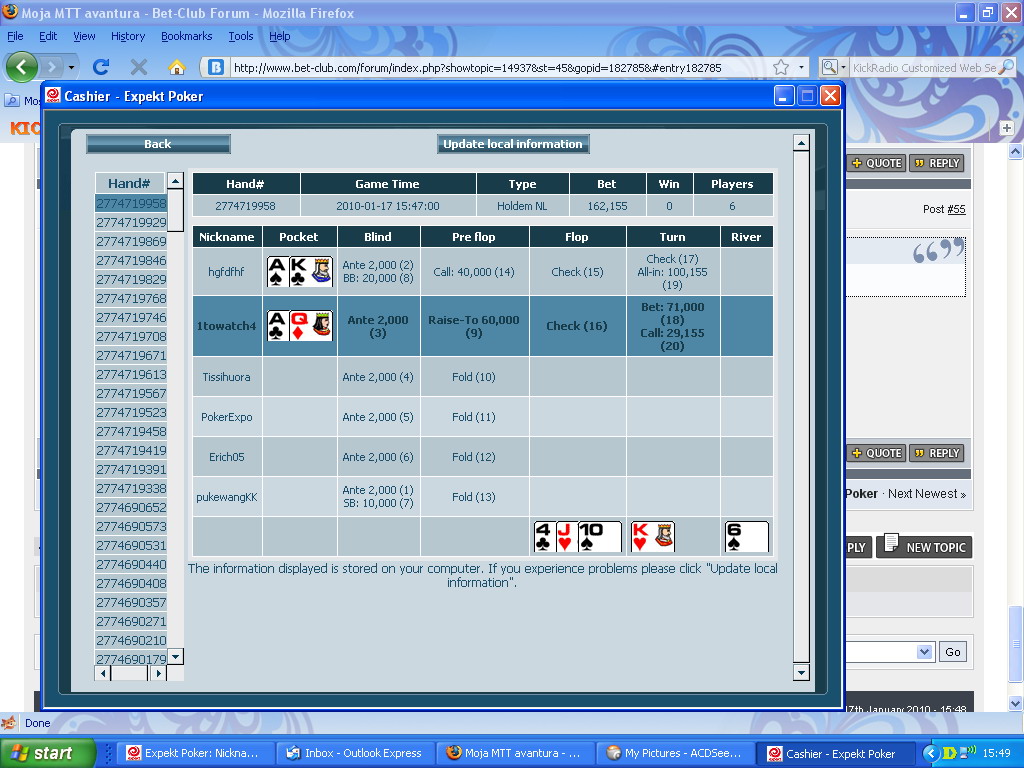Select hand 2774719613 in the hand list

tap(131, 374)
